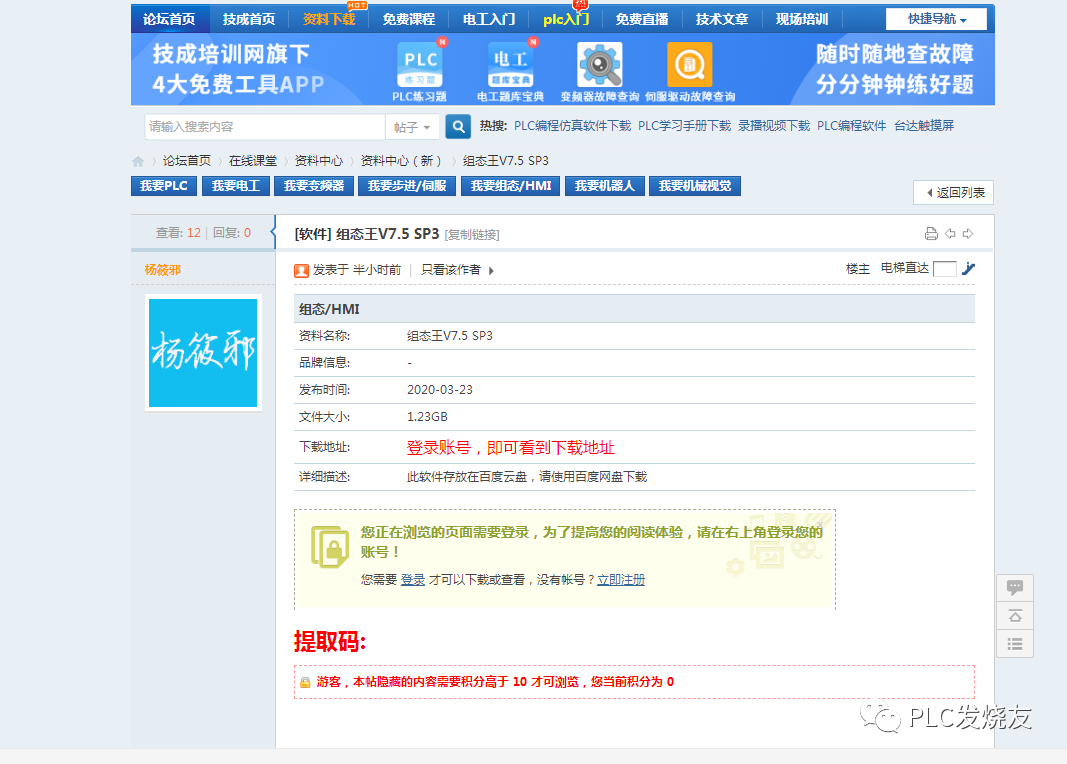Click the next thread arrow icon
The height and width of the screenshot is (764, 1067).
tap(968, 233)
